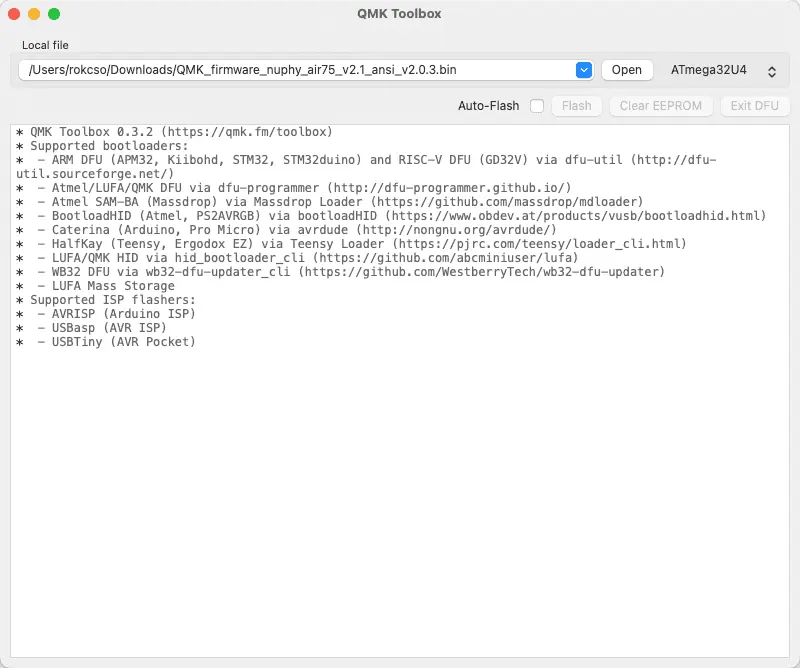The width and height of the screenshot is (800, 668).
Task: Click the BootloadHID (Atmel, PS2AVRGB) log line
Action: (391, 216)
